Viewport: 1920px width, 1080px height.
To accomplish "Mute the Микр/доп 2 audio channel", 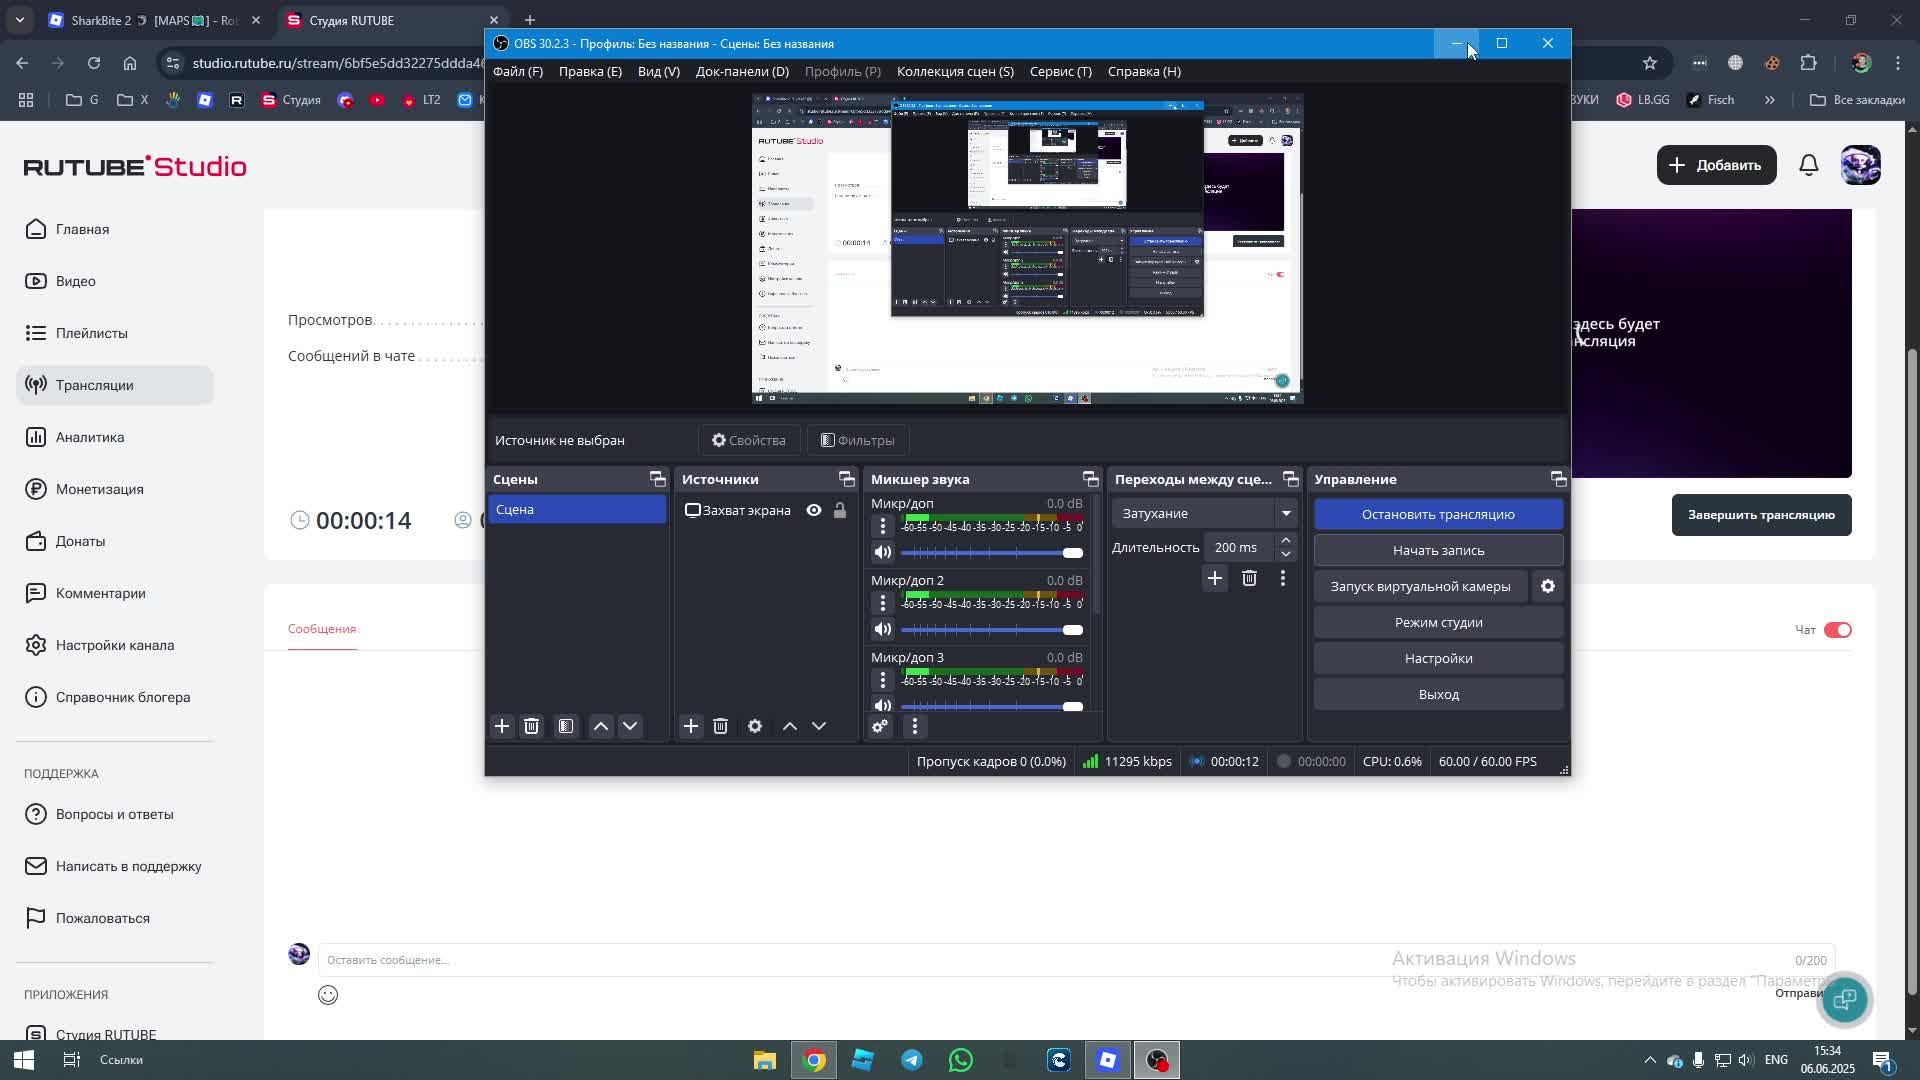I will (x=882, y=629).
